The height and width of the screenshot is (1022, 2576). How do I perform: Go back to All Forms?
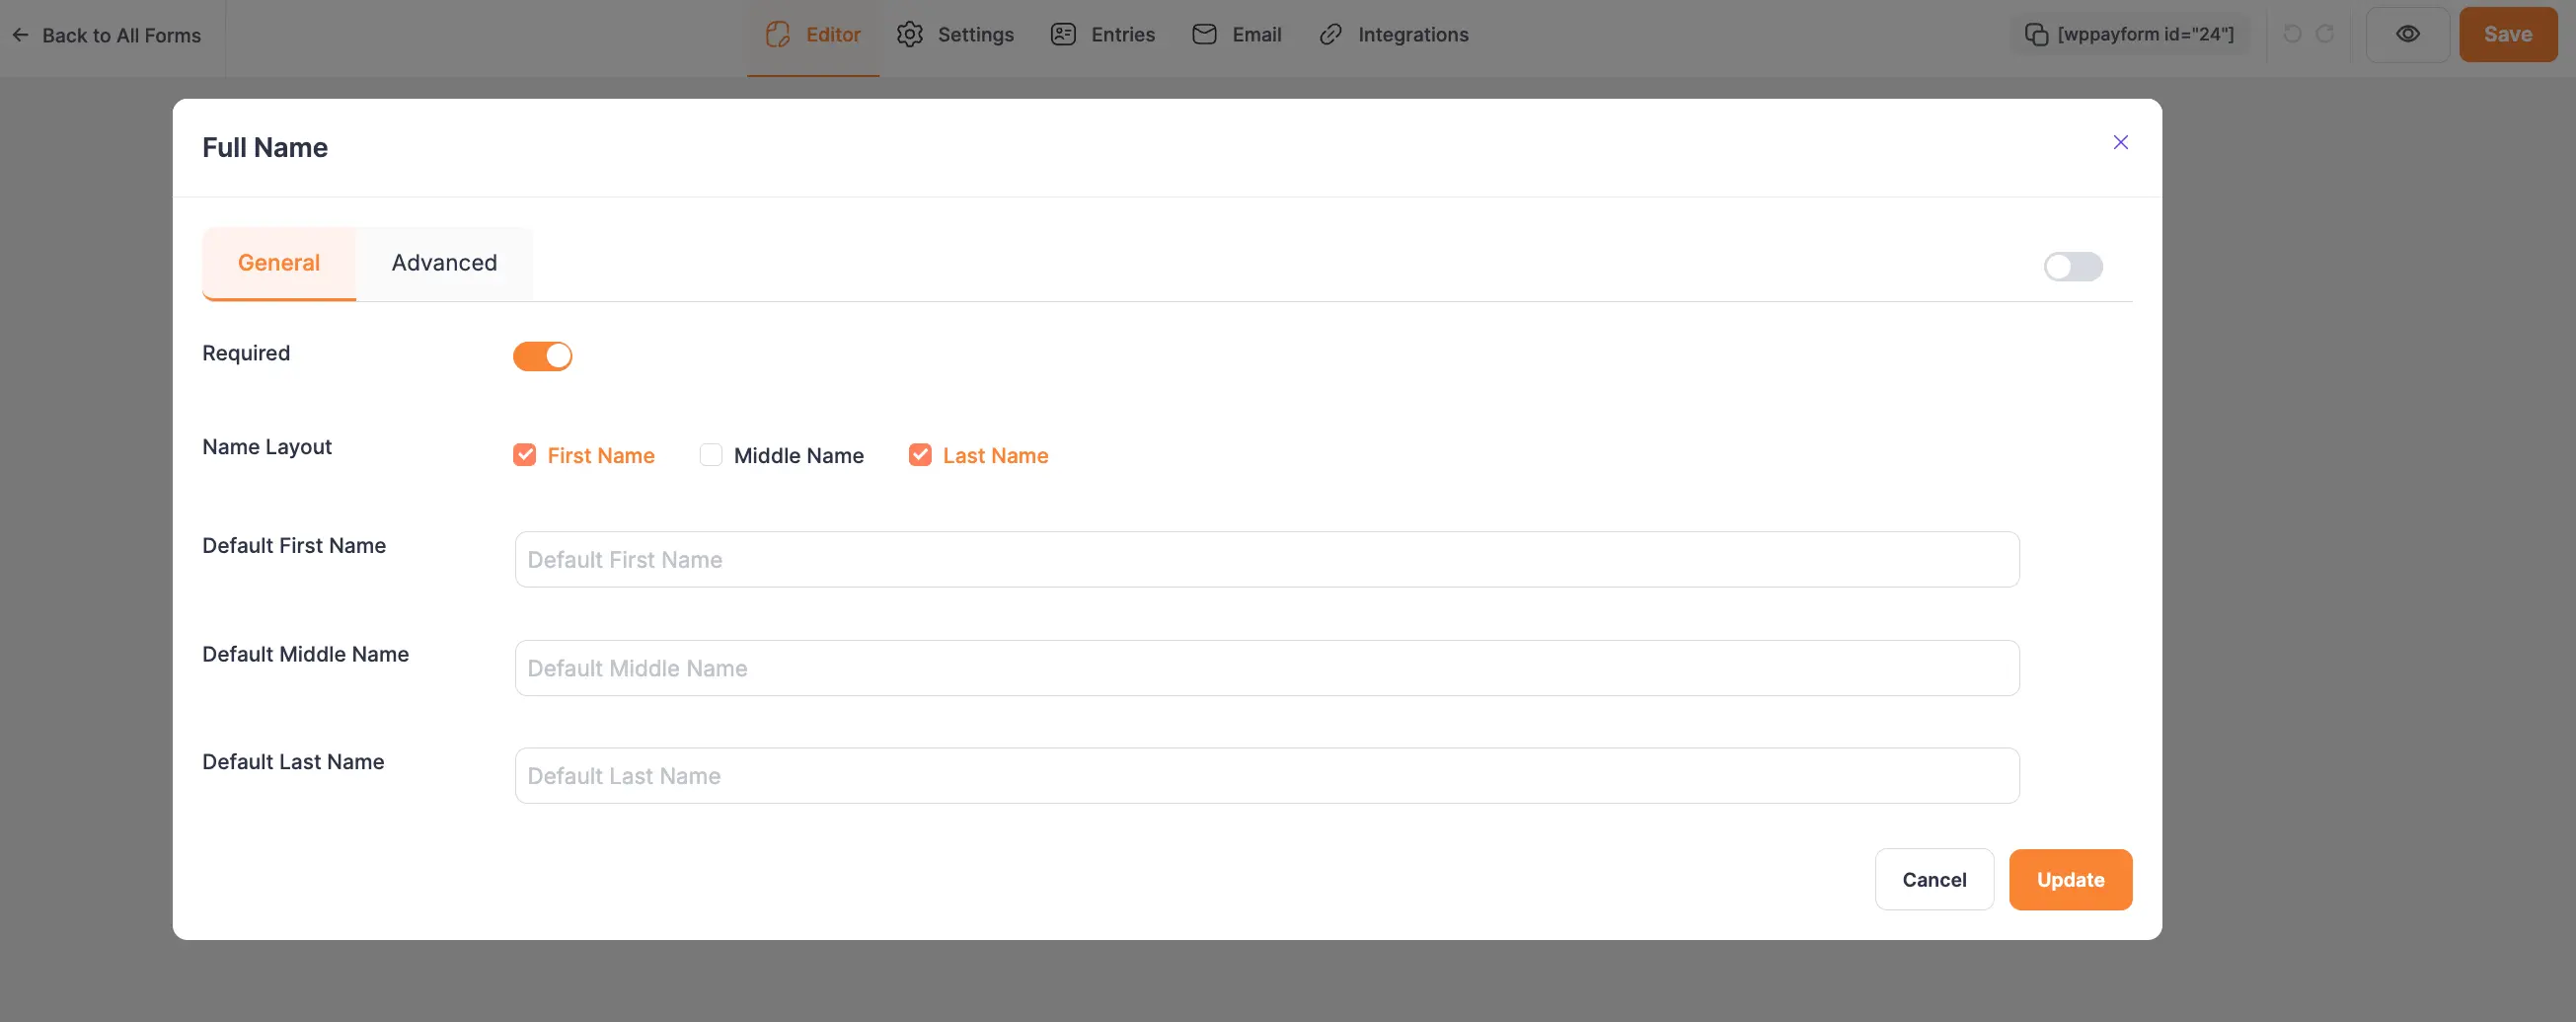107,34
